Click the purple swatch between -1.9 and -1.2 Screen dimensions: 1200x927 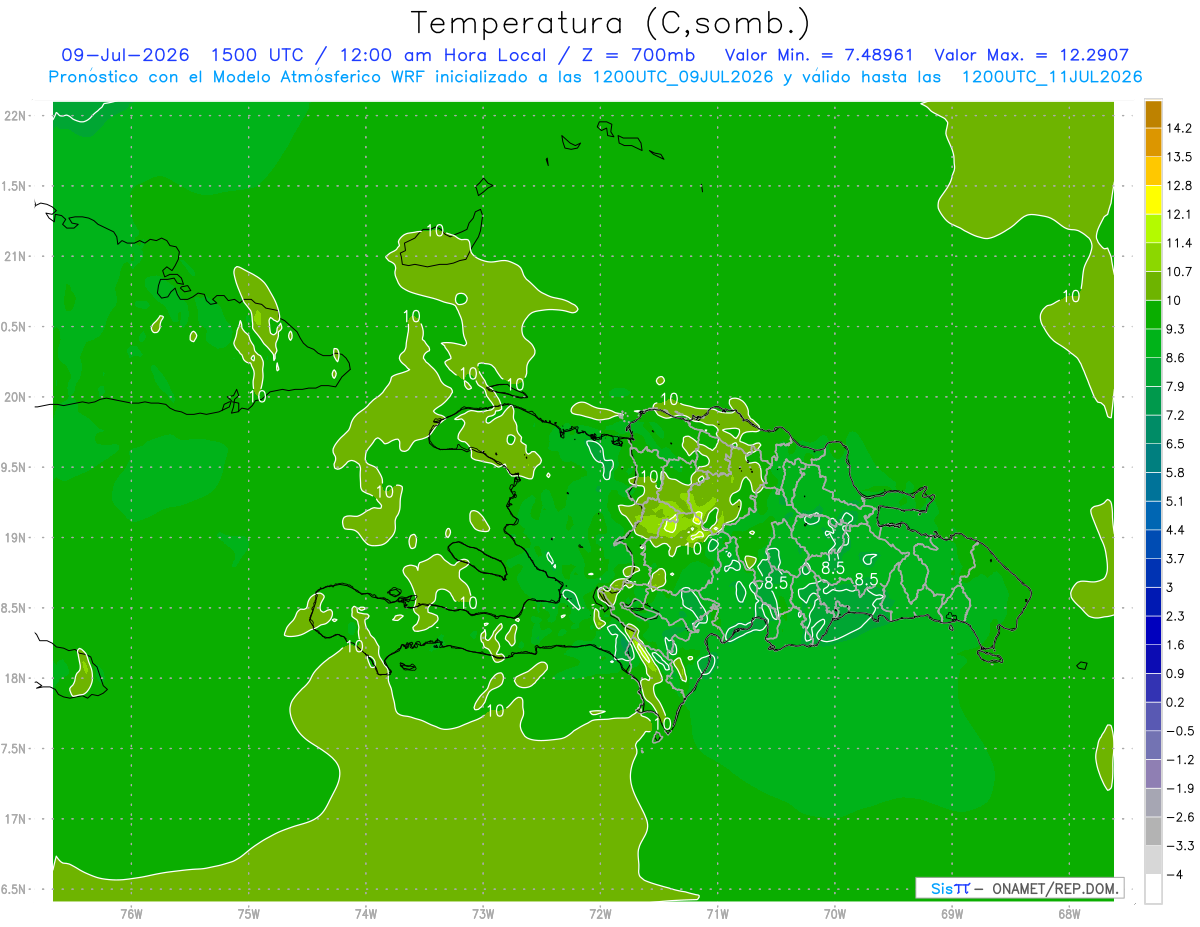click(x=1153, y=773)
